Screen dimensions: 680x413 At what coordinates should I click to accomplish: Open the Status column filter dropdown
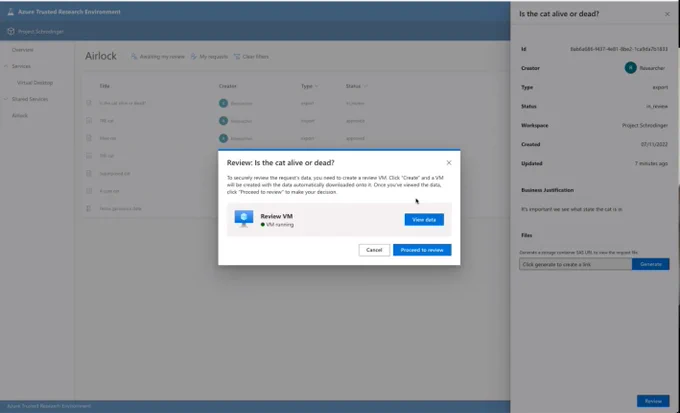click(356, 86)
